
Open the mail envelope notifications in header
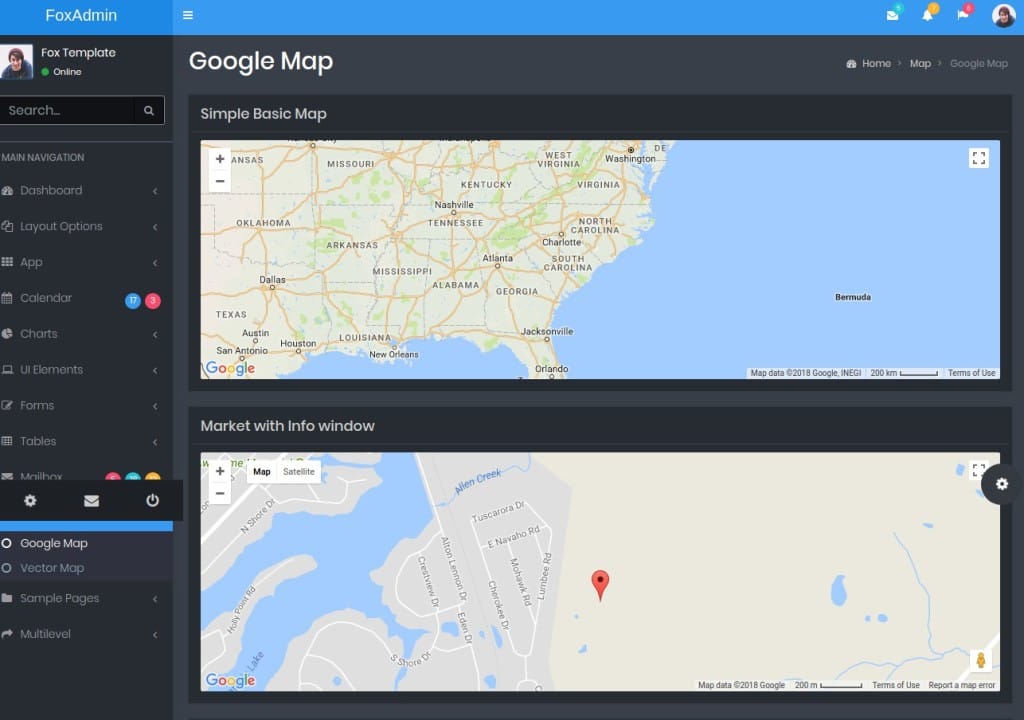[x=892, y=15]
